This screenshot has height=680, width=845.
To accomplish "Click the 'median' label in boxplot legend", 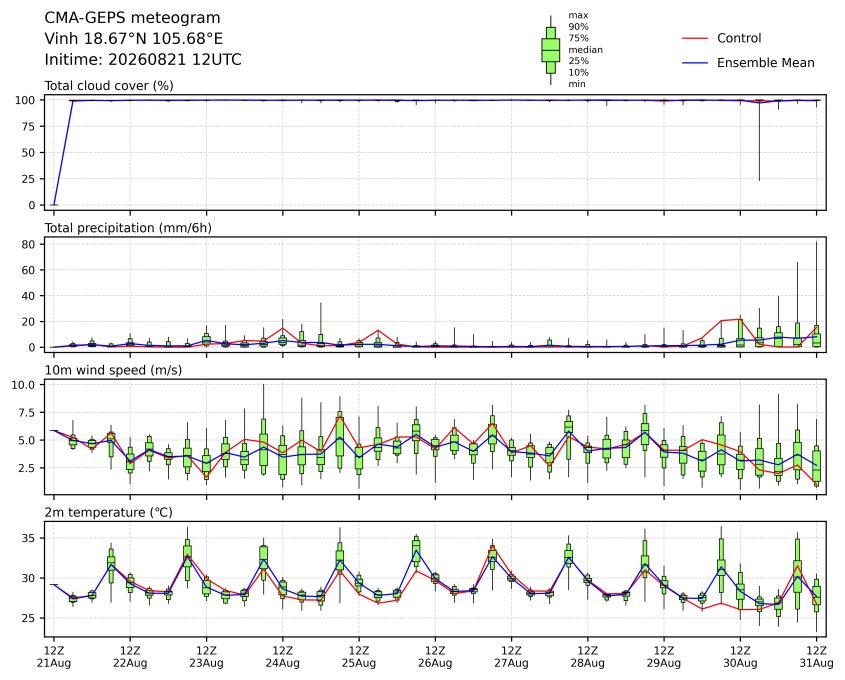I will (x=585, y=50).
